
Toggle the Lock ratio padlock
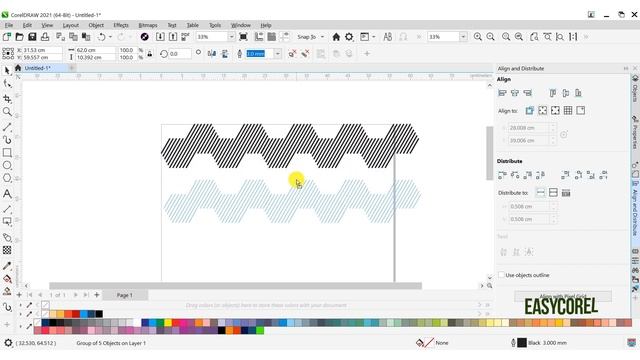pyautogui.click(x=150, y=53)
